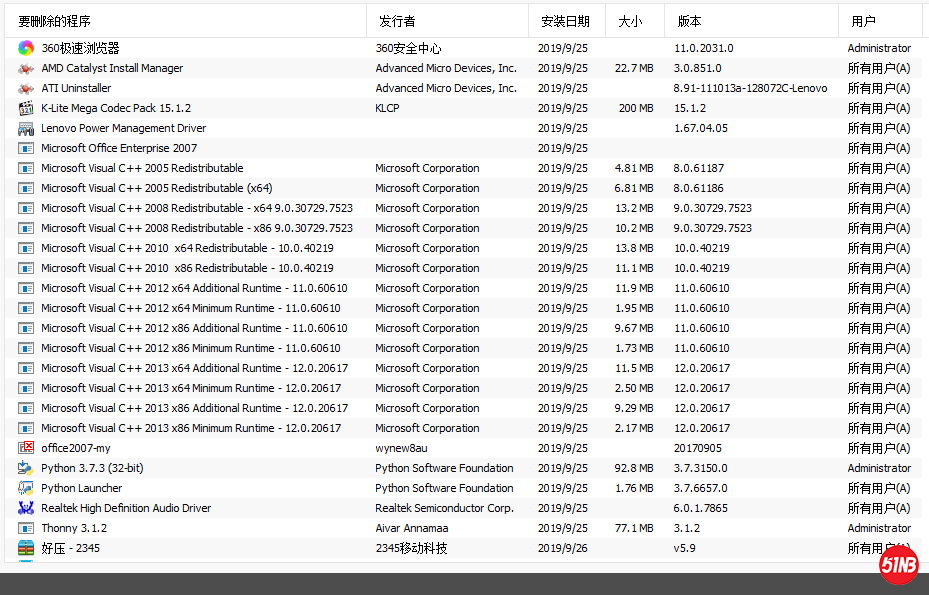Click the Lenovo Power Management Driver icon
The height and width of the screenshot is (595, 929).
(26, 128)
